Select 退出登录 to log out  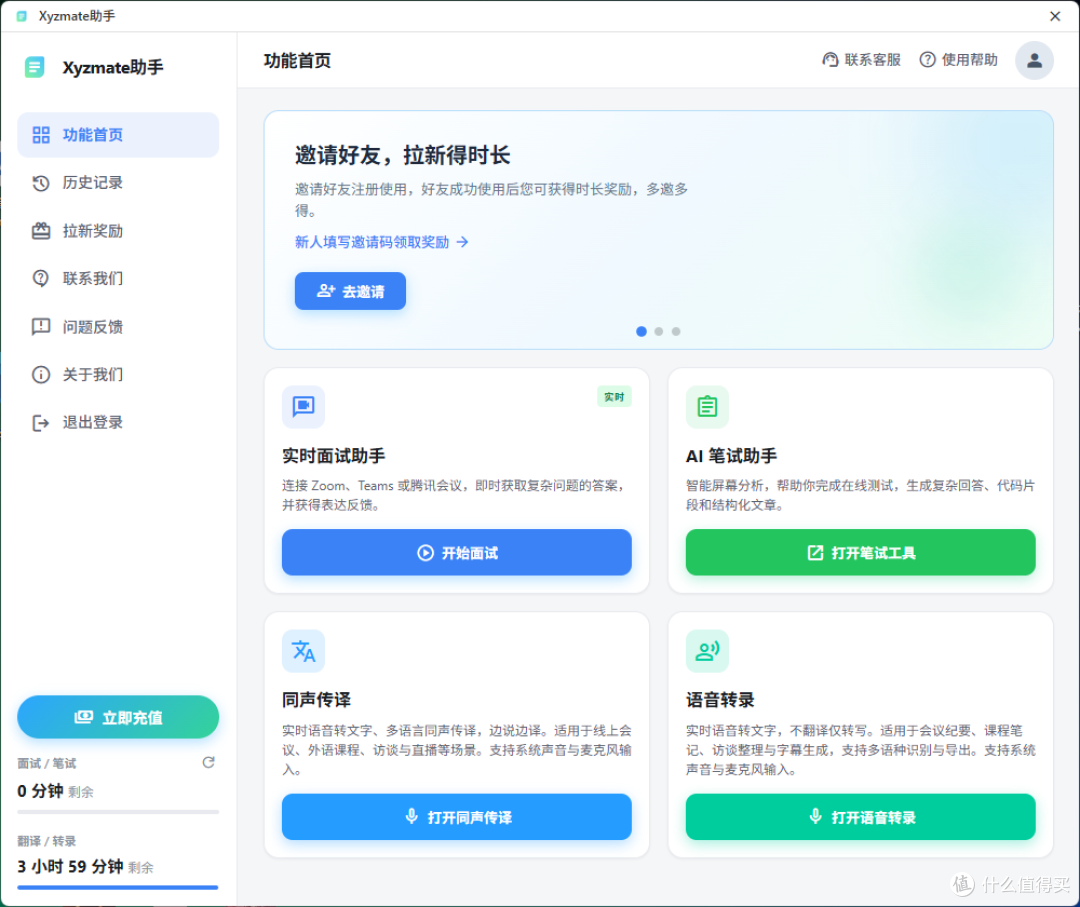118,422
